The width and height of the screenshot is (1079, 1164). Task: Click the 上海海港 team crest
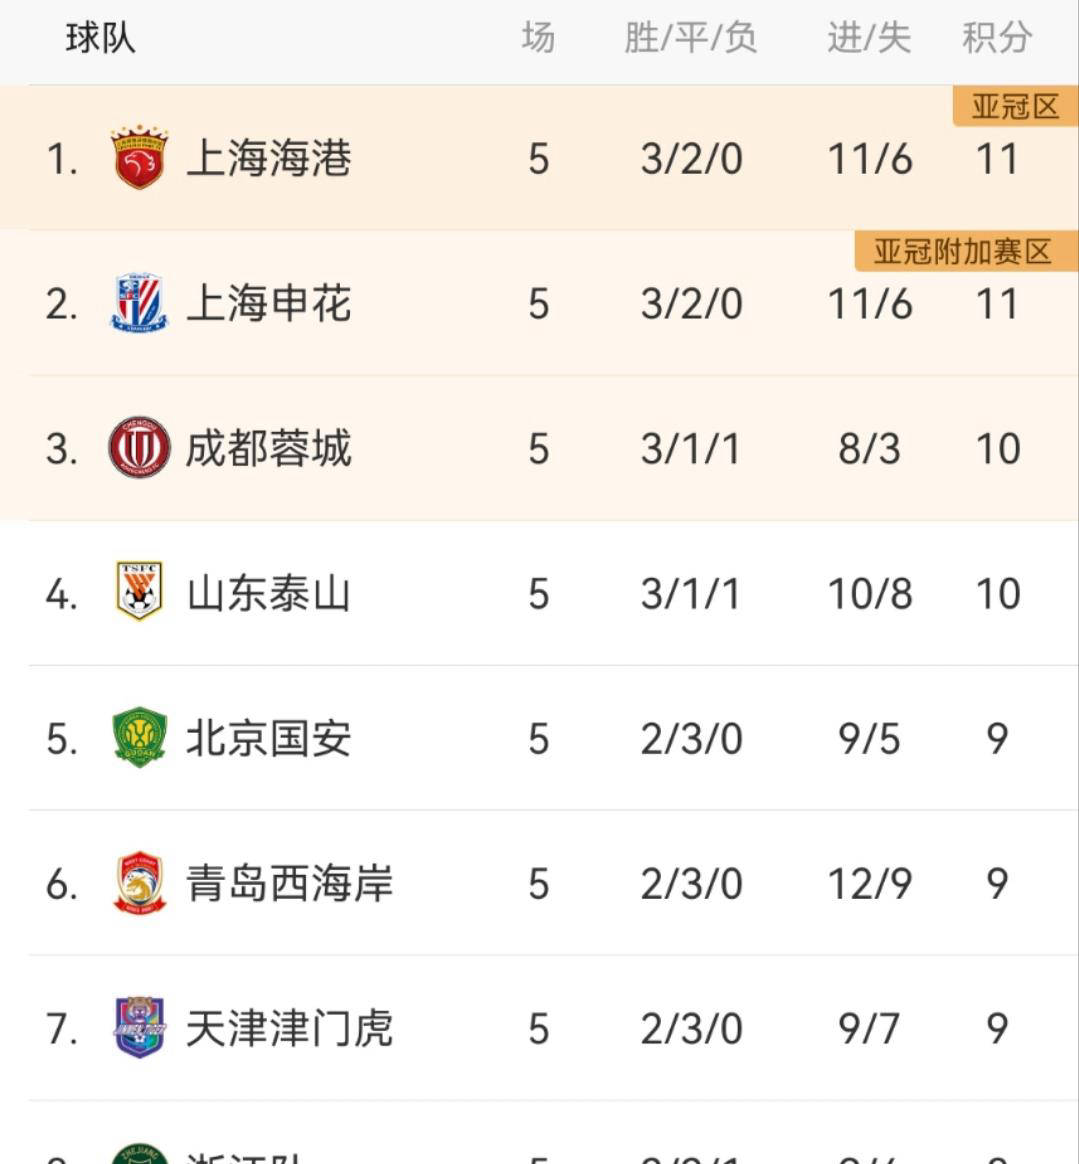click(138, 158)
